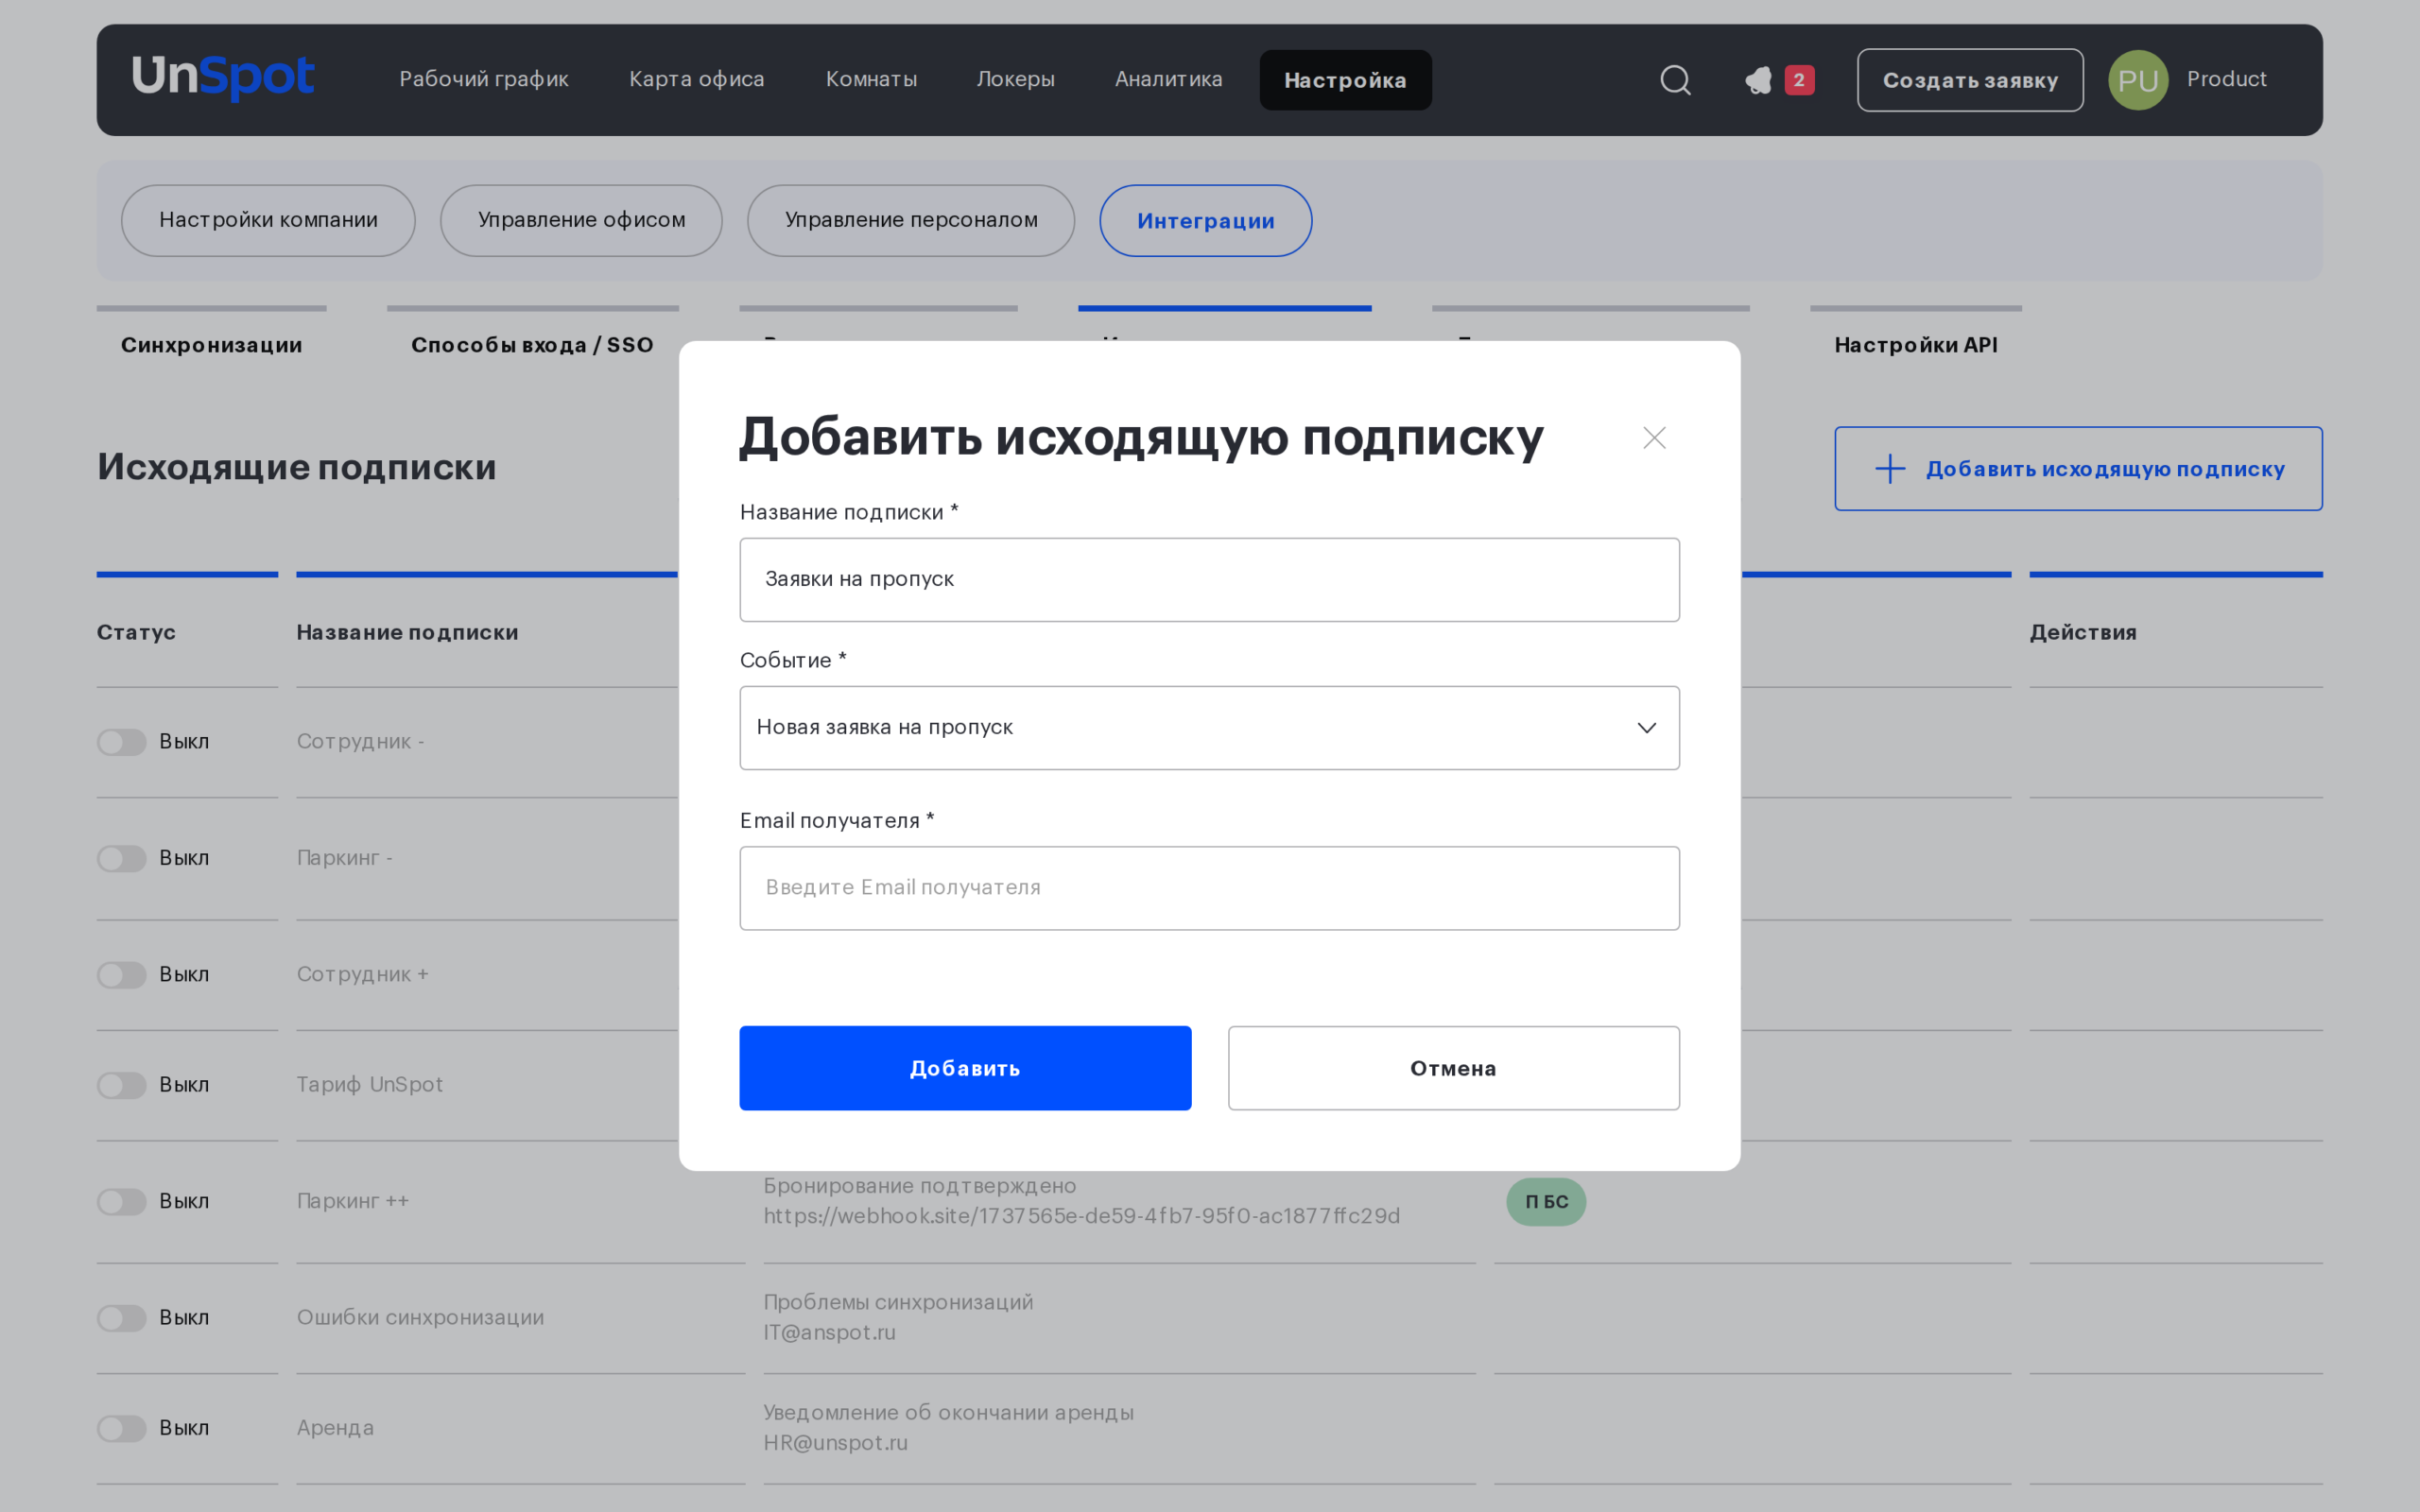Click the Действия column header
Image resolution: width=2420 pixels, height=1512 pixels.
click(x=2083, y=633)
